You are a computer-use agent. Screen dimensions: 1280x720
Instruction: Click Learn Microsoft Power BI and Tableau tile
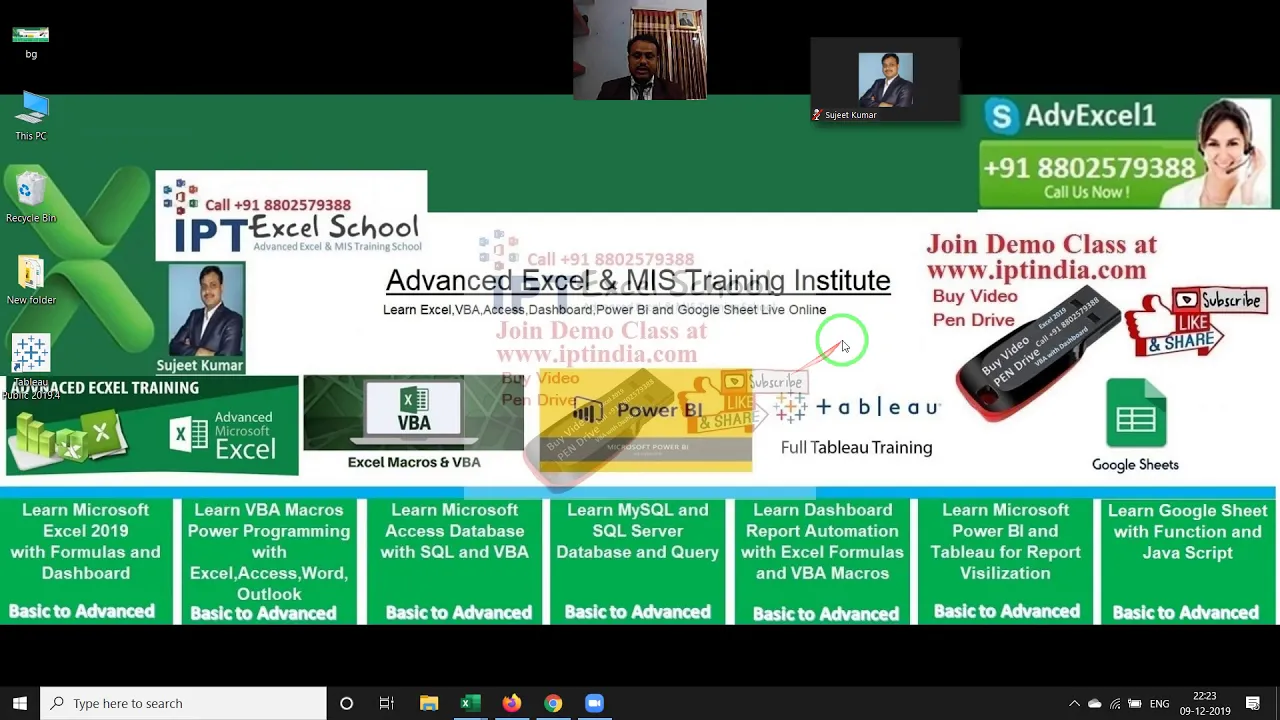point(1005,560)
